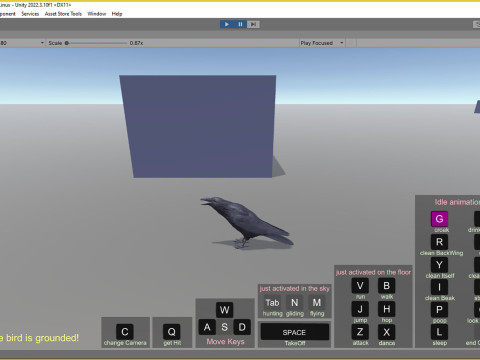Pause the game with the Pause button
480x360 pixels.
pyautogui.click(x=240, y=24)
